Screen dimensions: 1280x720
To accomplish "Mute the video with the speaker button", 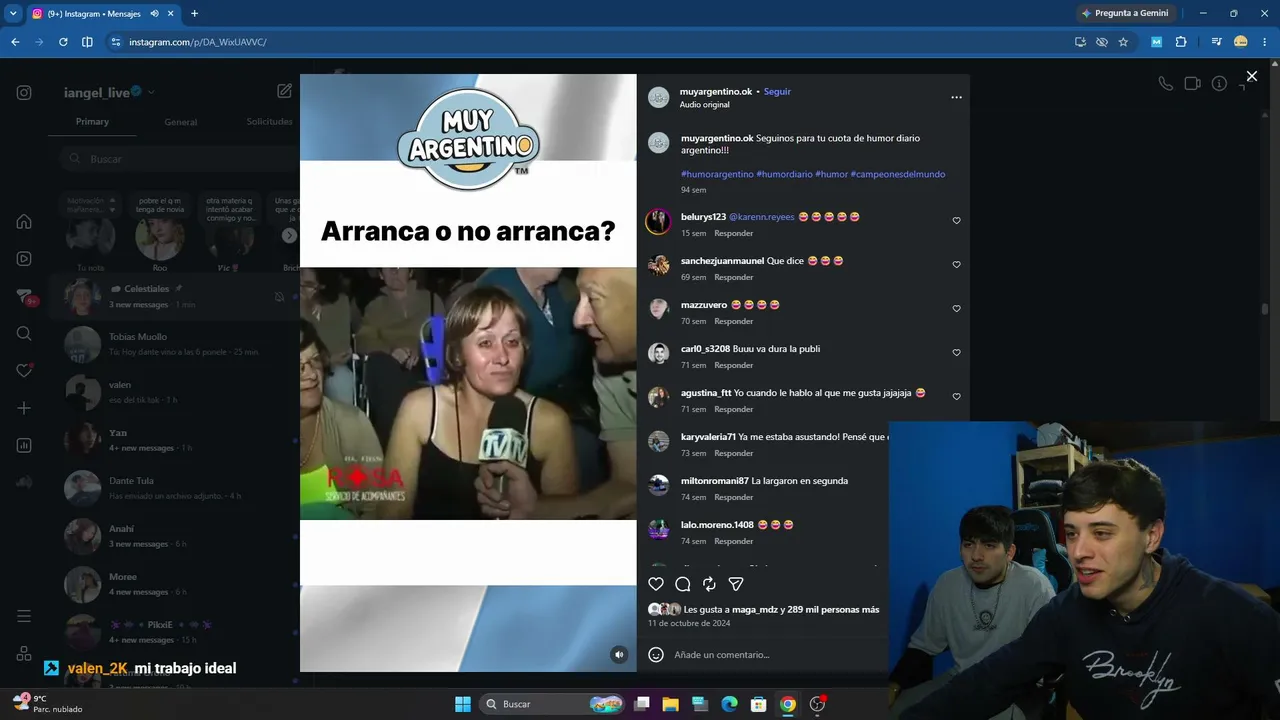I will 619,655.
